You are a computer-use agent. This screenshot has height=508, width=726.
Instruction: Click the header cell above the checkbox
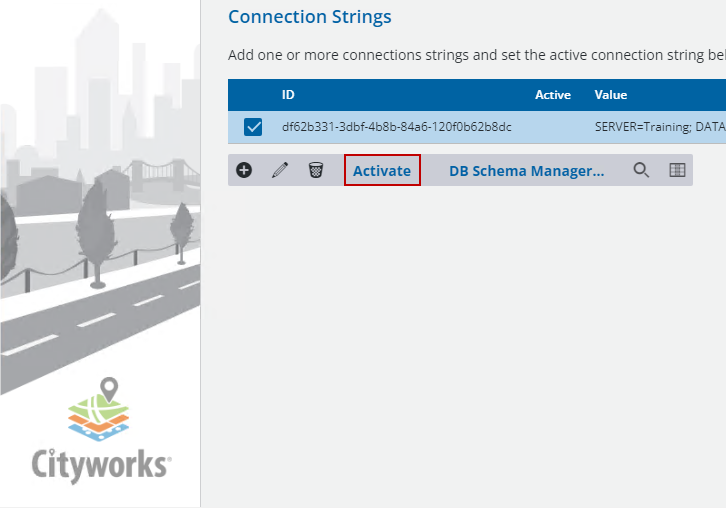tap(253, 95)
